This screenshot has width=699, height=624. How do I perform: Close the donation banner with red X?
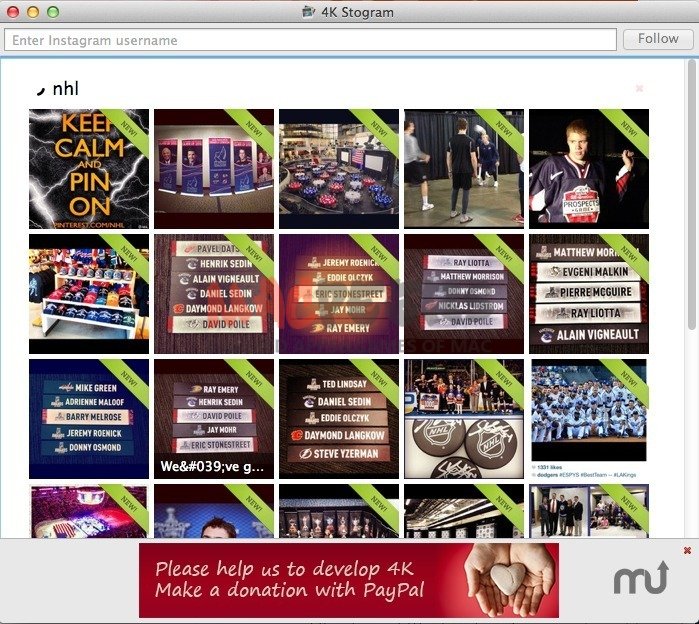coord(687,550)
